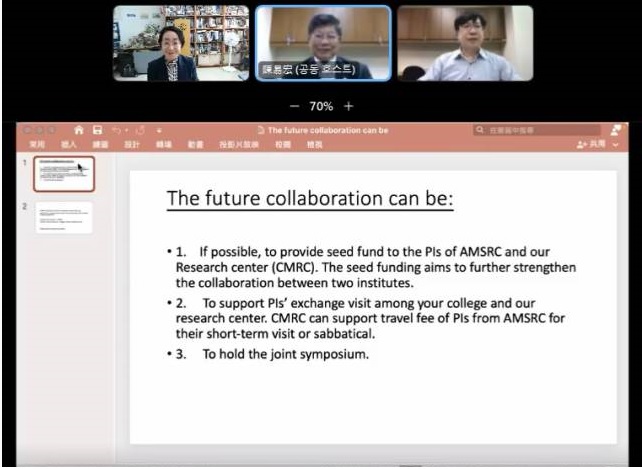This screenshot has height=469, width=642.
Task: Open the quick access toolbar dropdown arrow
Action: (x=159, y=130)
